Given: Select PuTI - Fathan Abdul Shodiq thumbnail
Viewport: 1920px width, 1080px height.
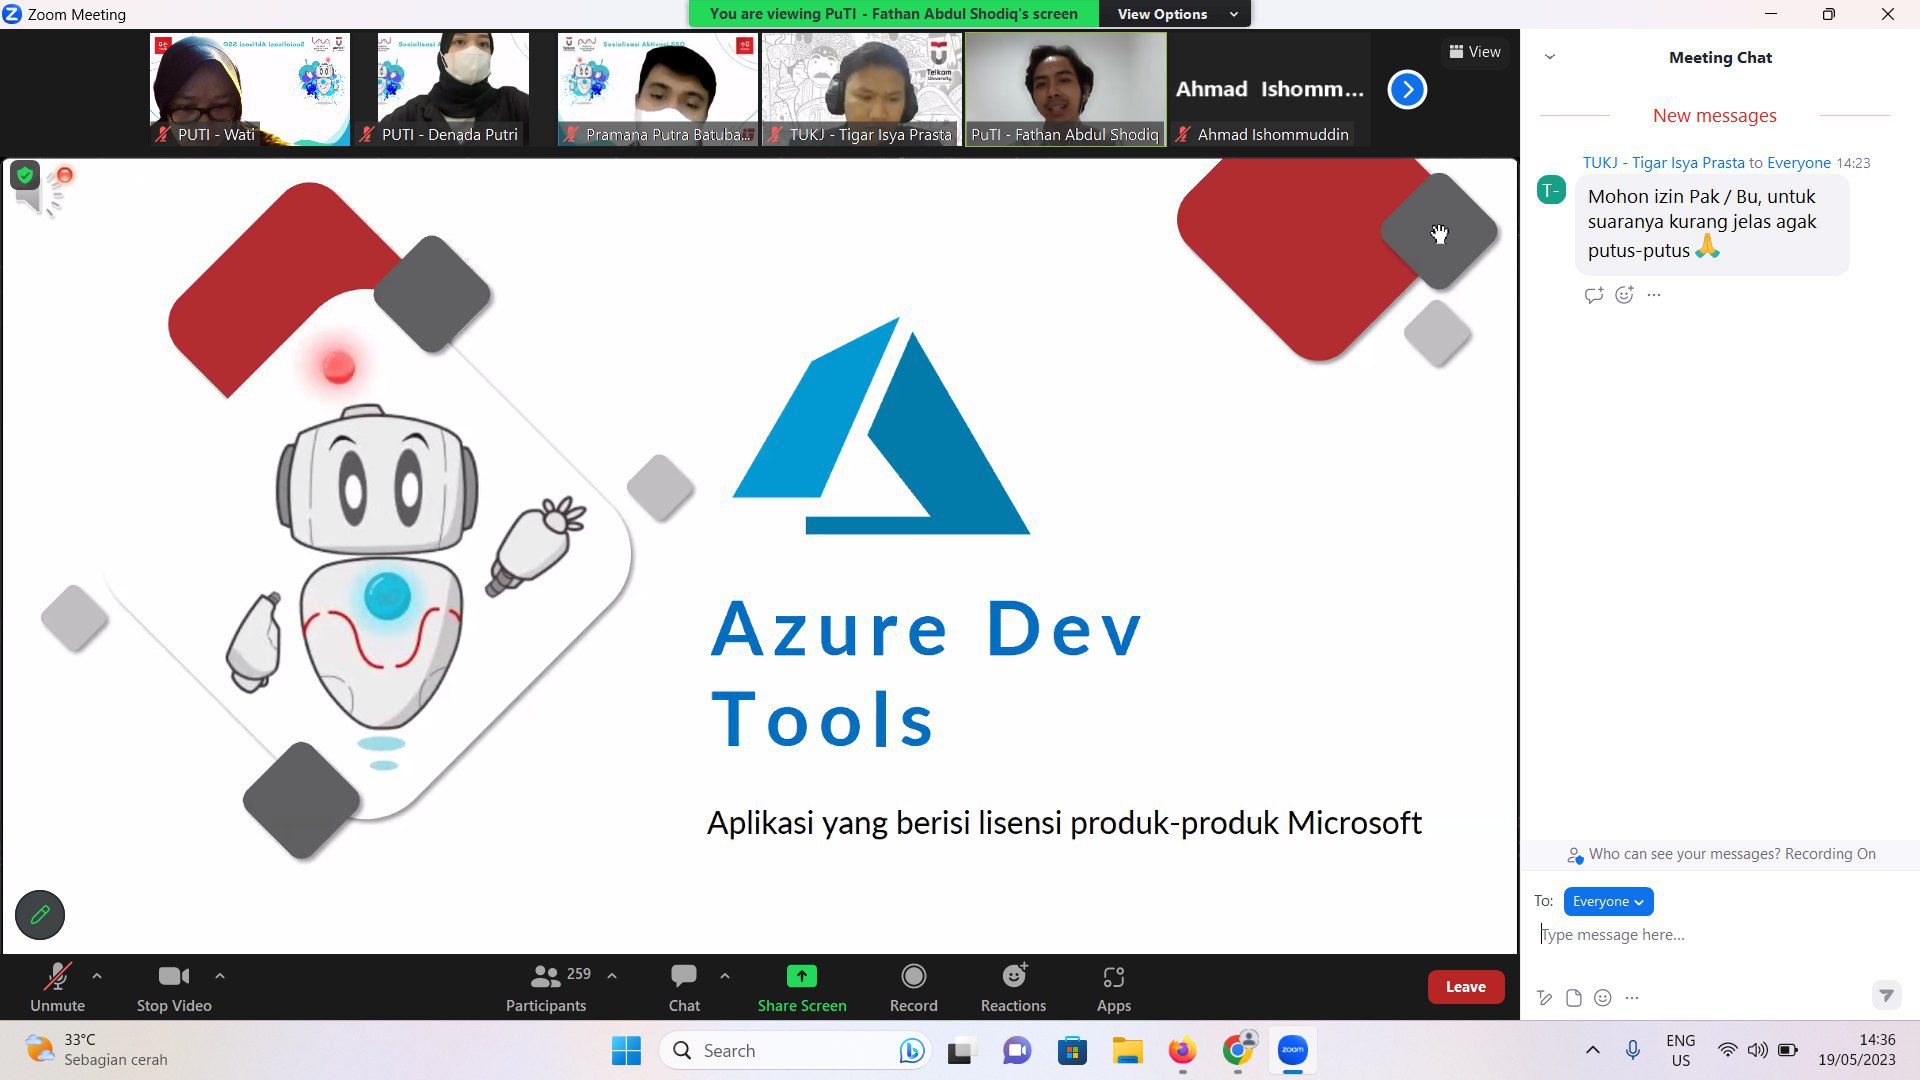Looking at the screenshot, I should tap(1065, 90).
